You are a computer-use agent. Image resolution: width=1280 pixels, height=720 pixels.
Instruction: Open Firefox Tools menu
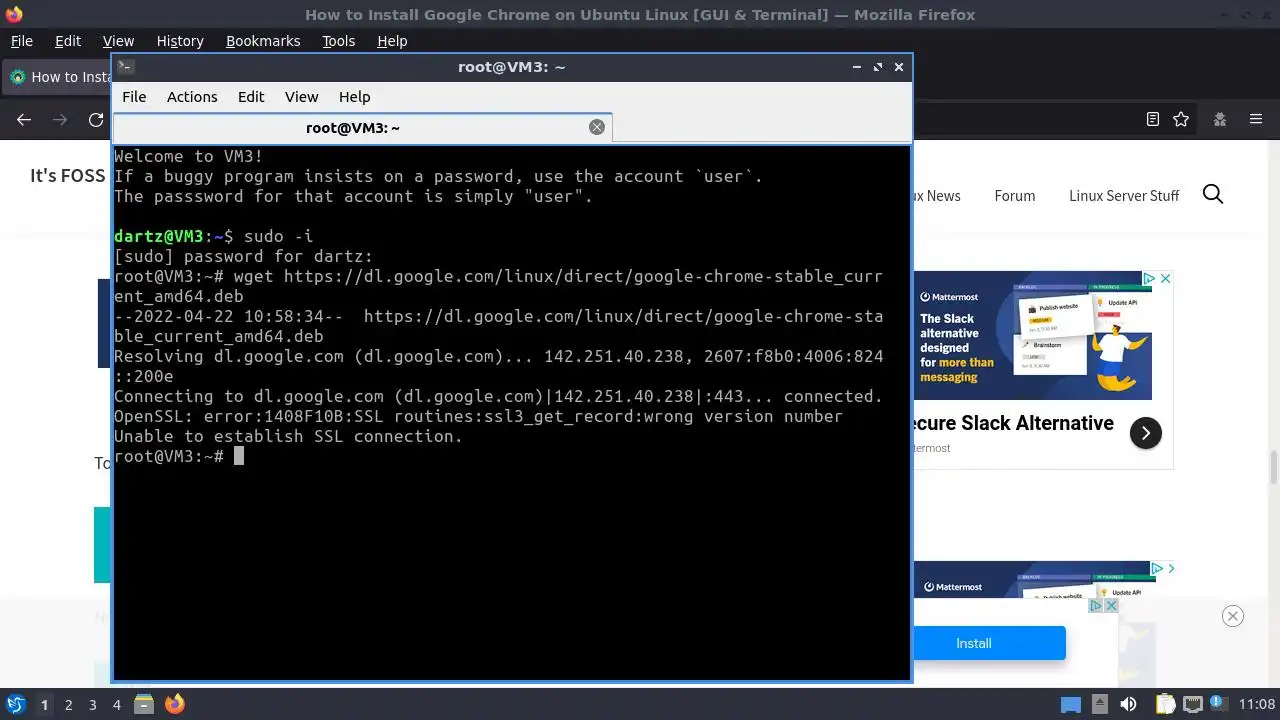[339, 41]
